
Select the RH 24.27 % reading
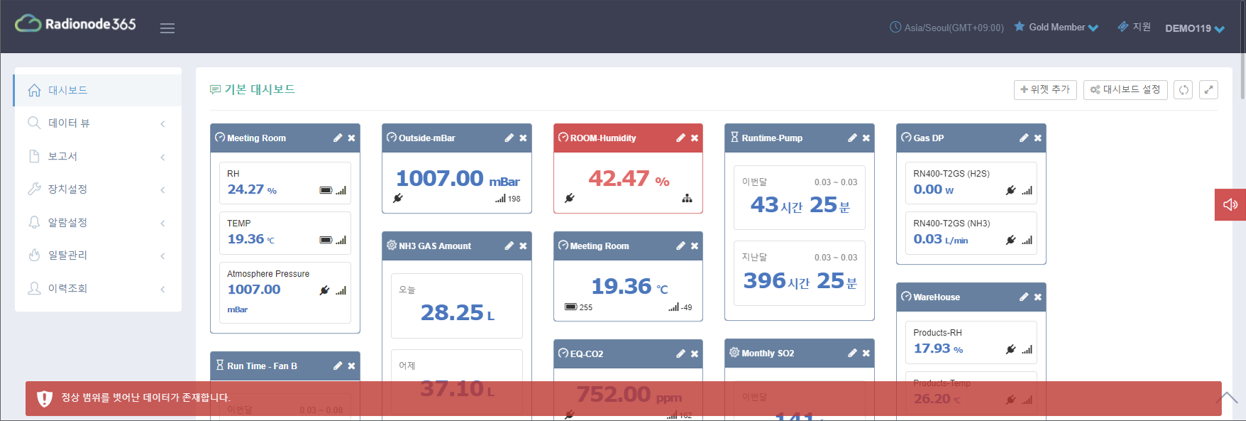coord(285,182)
